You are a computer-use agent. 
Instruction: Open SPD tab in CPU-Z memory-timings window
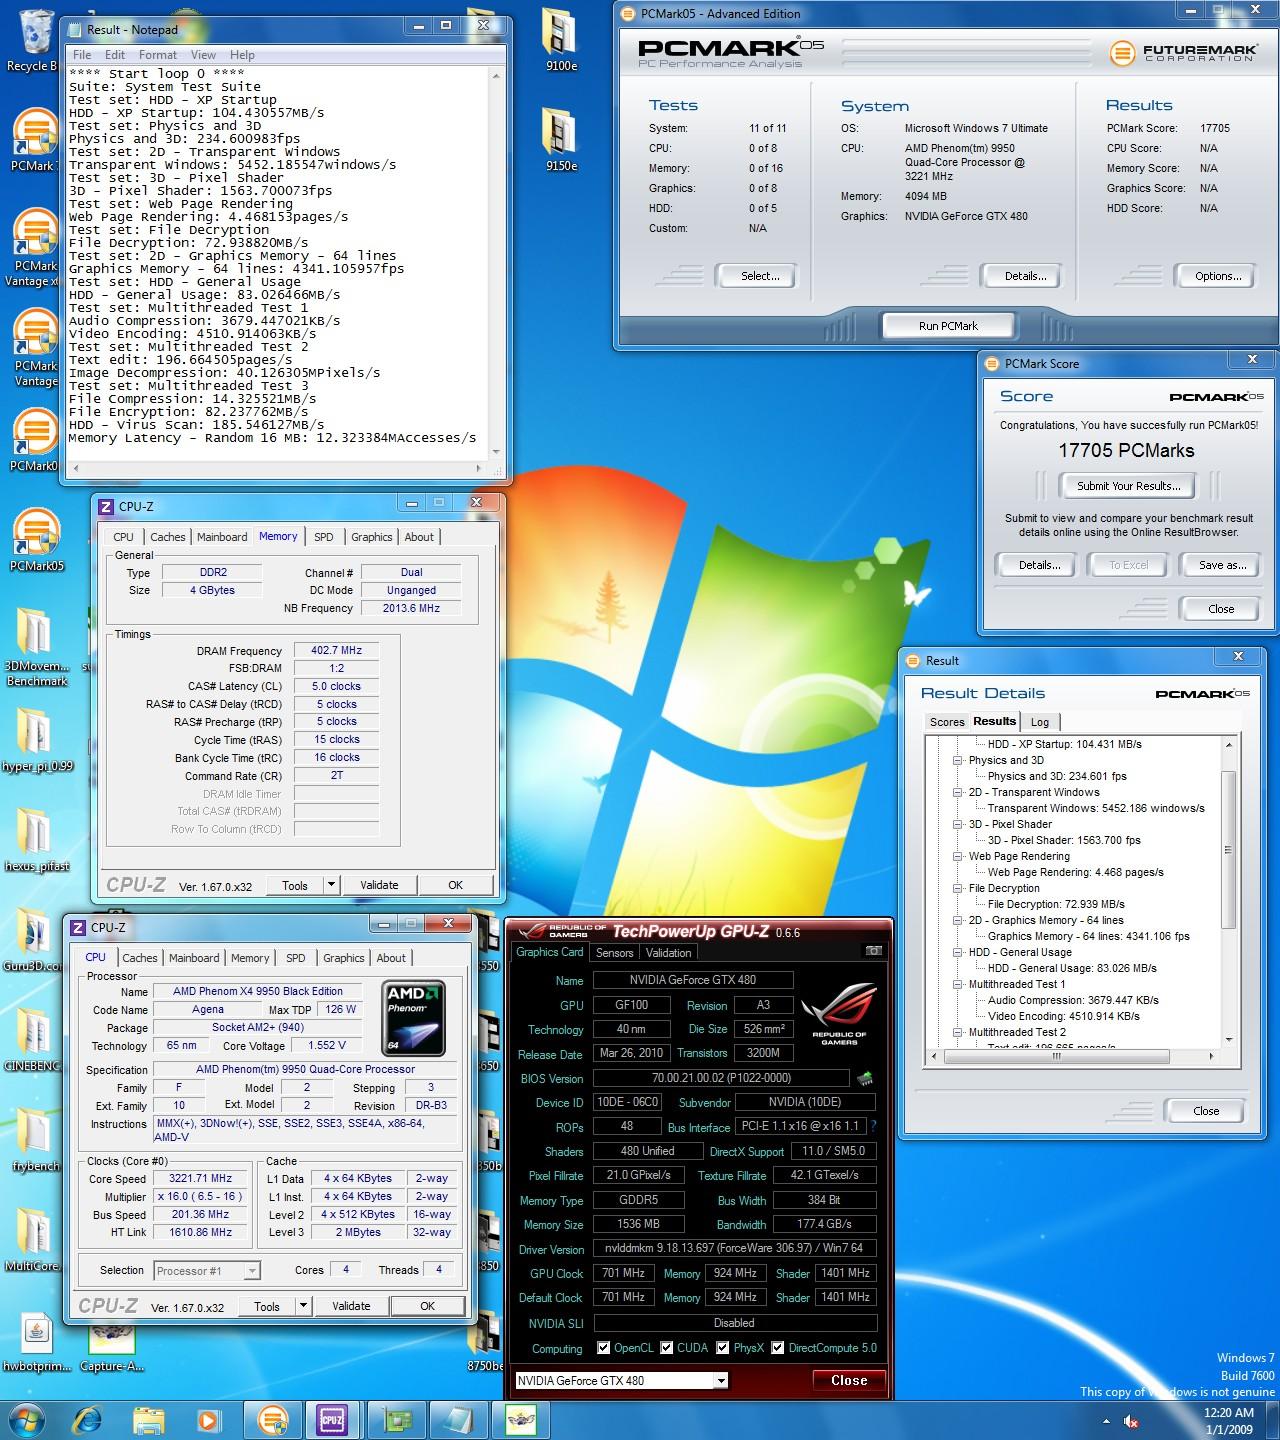click(x=324, y=537)
